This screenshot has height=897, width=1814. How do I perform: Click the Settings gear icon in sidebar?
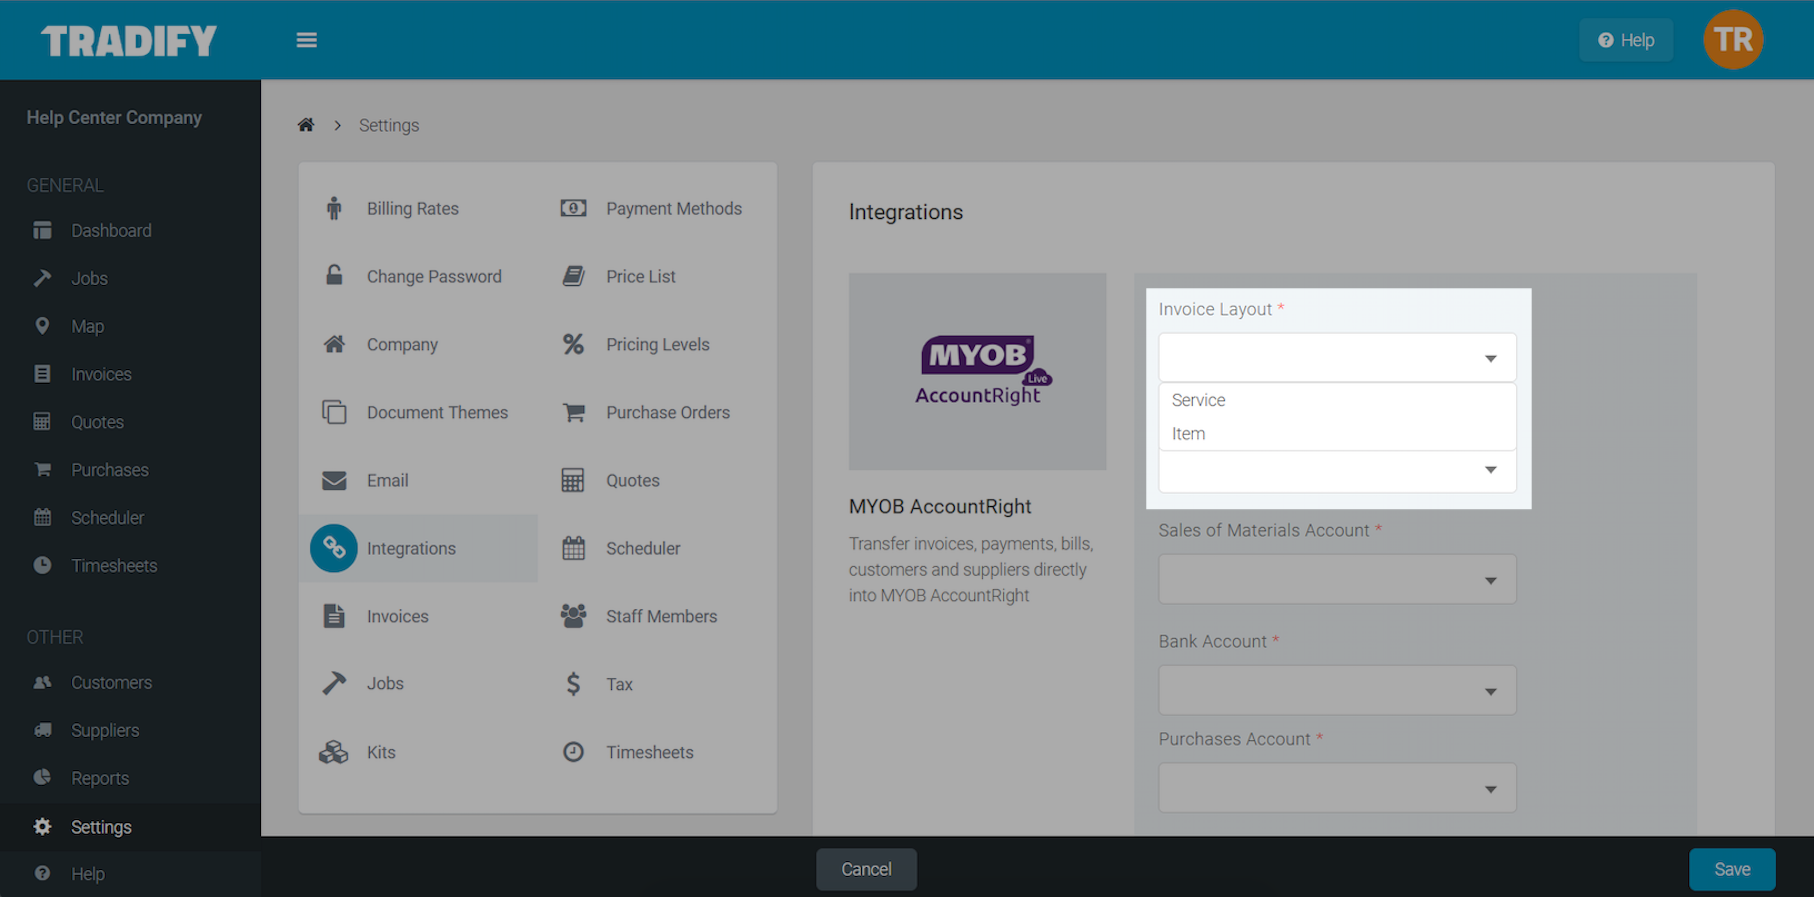tap(42, 827)
